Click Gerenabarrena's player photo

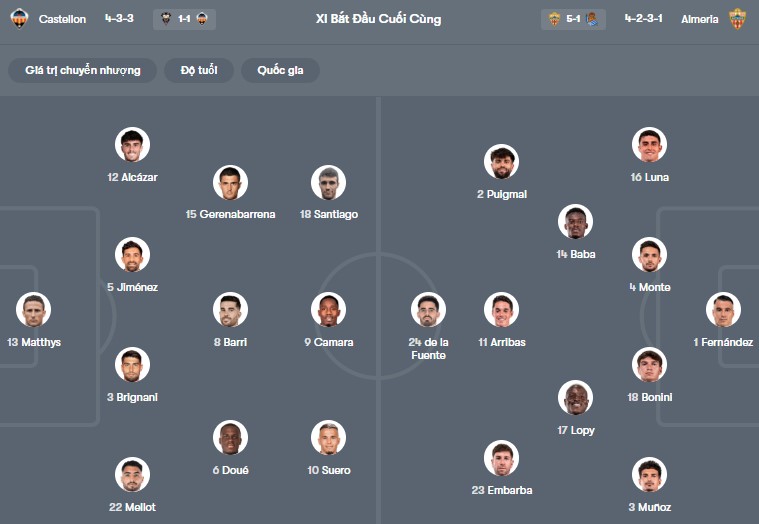(x=230, y=182)
